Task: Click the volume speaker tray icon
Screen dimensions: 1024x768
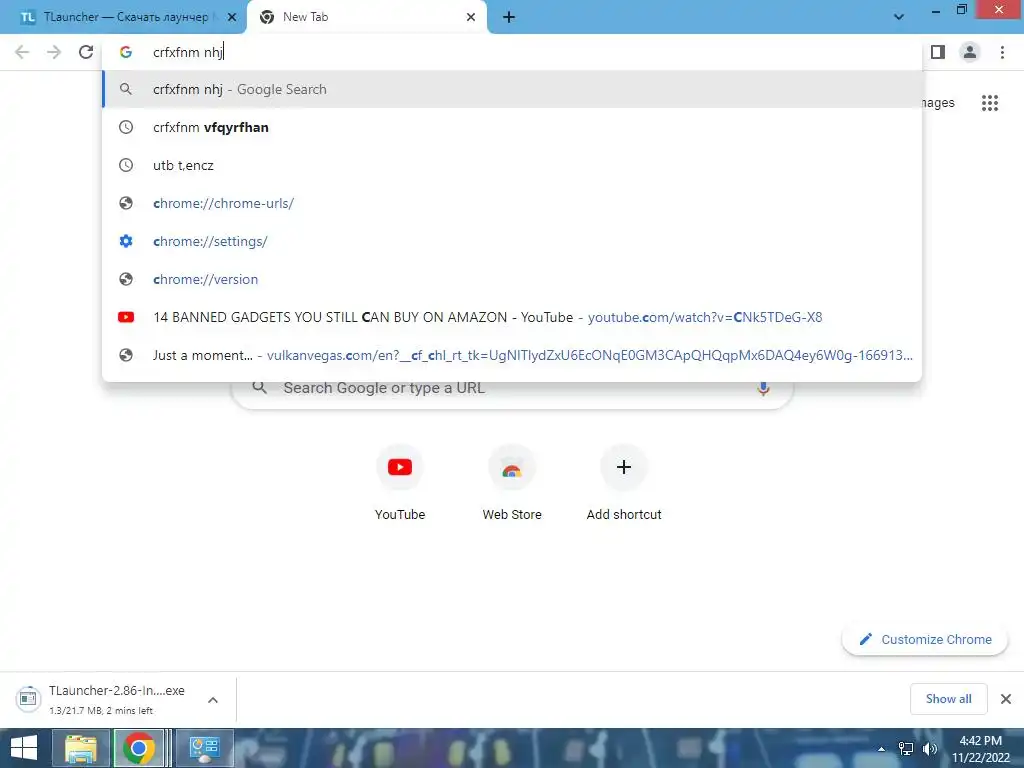Action: pos(930,749)
